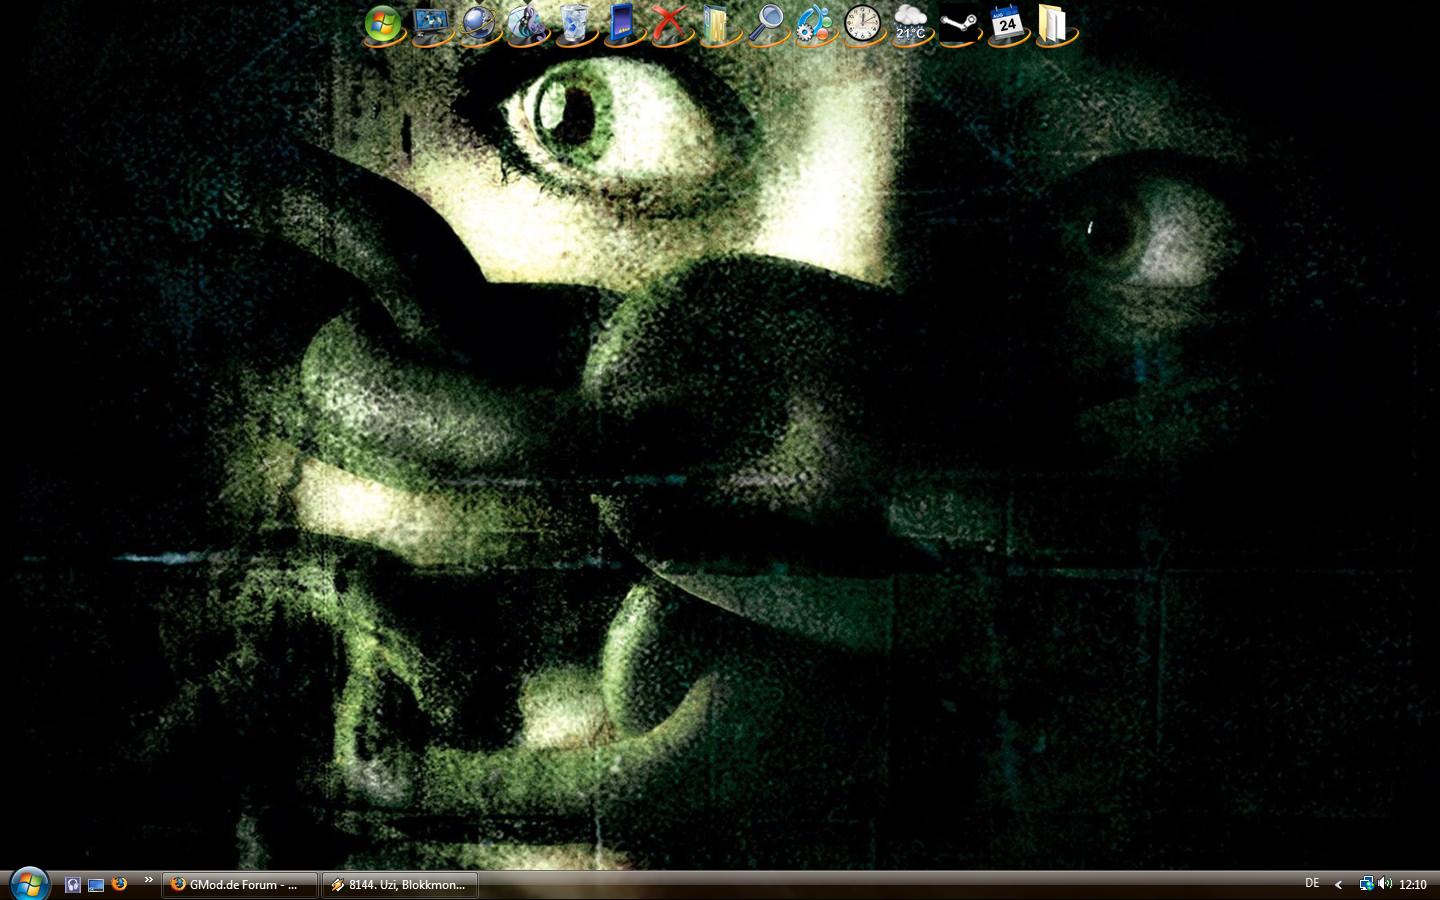Viewport: 1440px width, 900px height.
Task: Click the 12:10 taskbar clock
Action: point(1413,885)
